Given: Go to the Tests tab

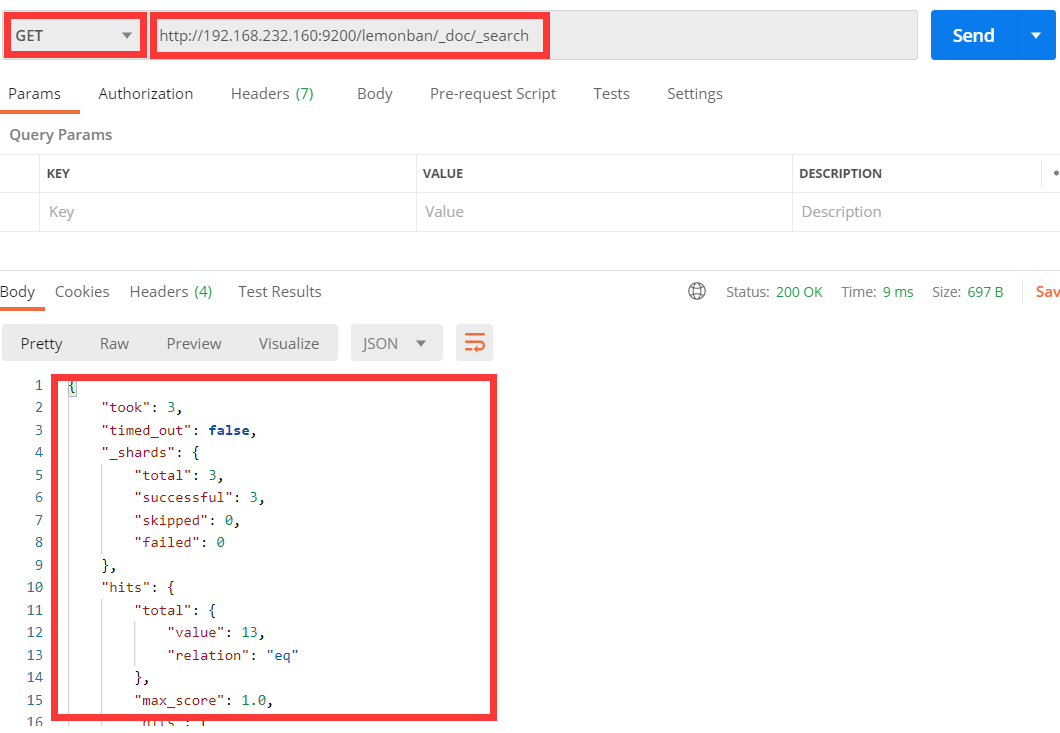Looking at the screenshot, I should 611,94.
